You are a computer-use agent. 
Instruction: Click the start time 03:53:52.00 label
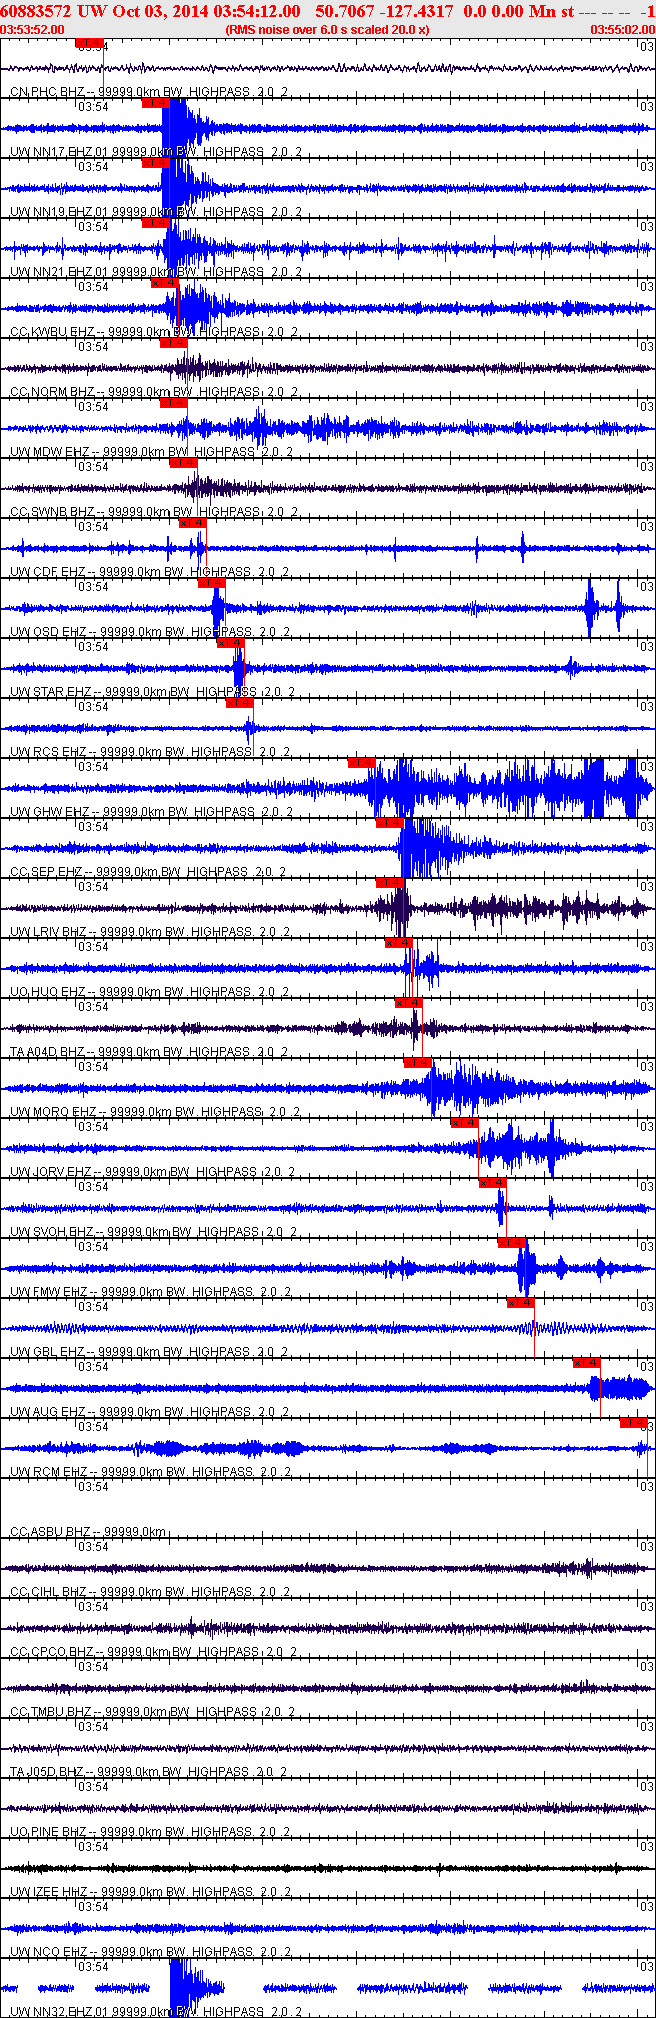33,30
